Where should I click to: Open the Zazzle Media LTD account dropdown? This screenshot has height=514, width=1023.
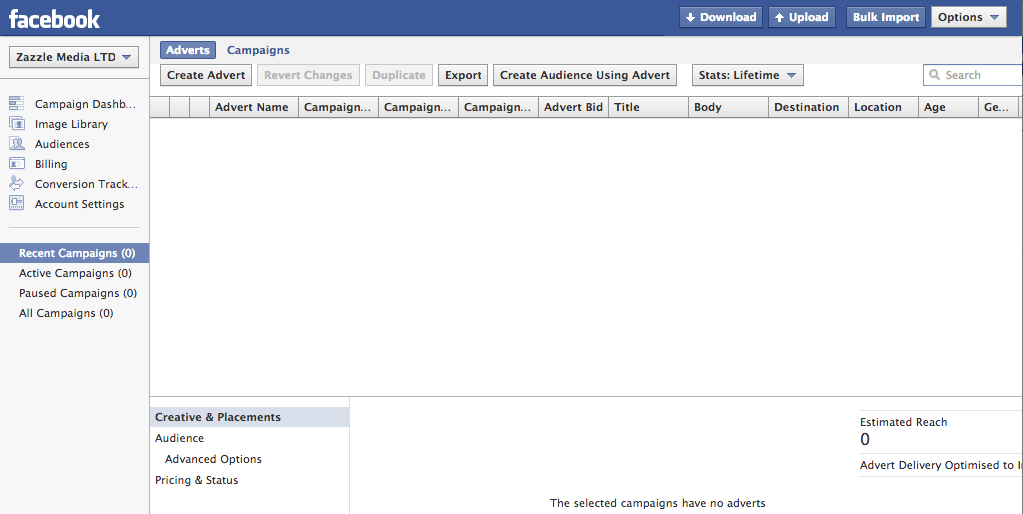point(74,57)
